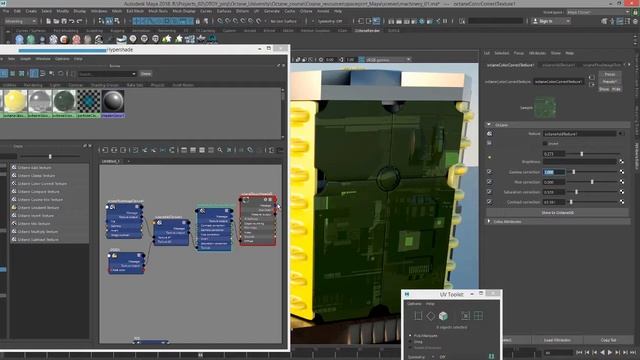
Task: Click the Presets button in Attribute Editor
Action: [x=610, y=82]
